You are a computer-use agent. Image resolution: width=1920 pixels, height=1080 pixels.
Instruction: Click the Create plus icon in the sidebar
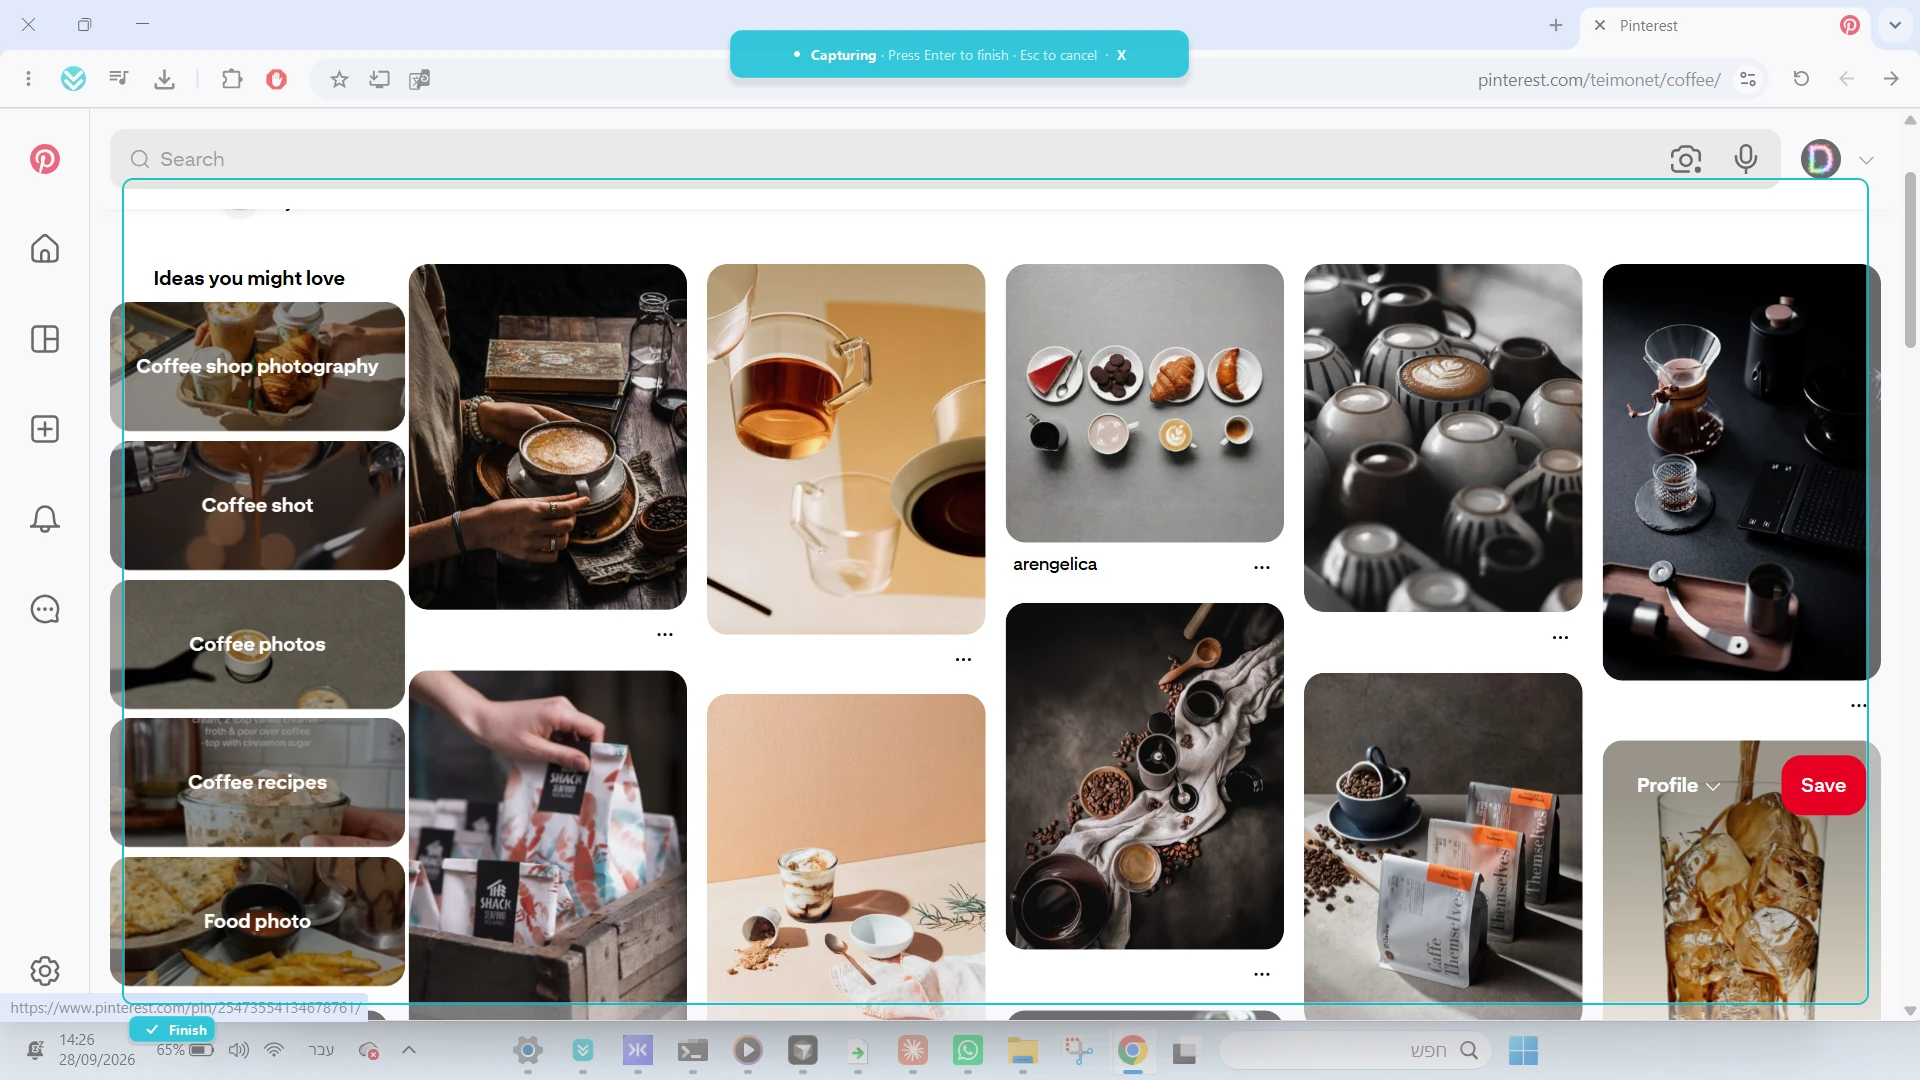tap(45, 429)
